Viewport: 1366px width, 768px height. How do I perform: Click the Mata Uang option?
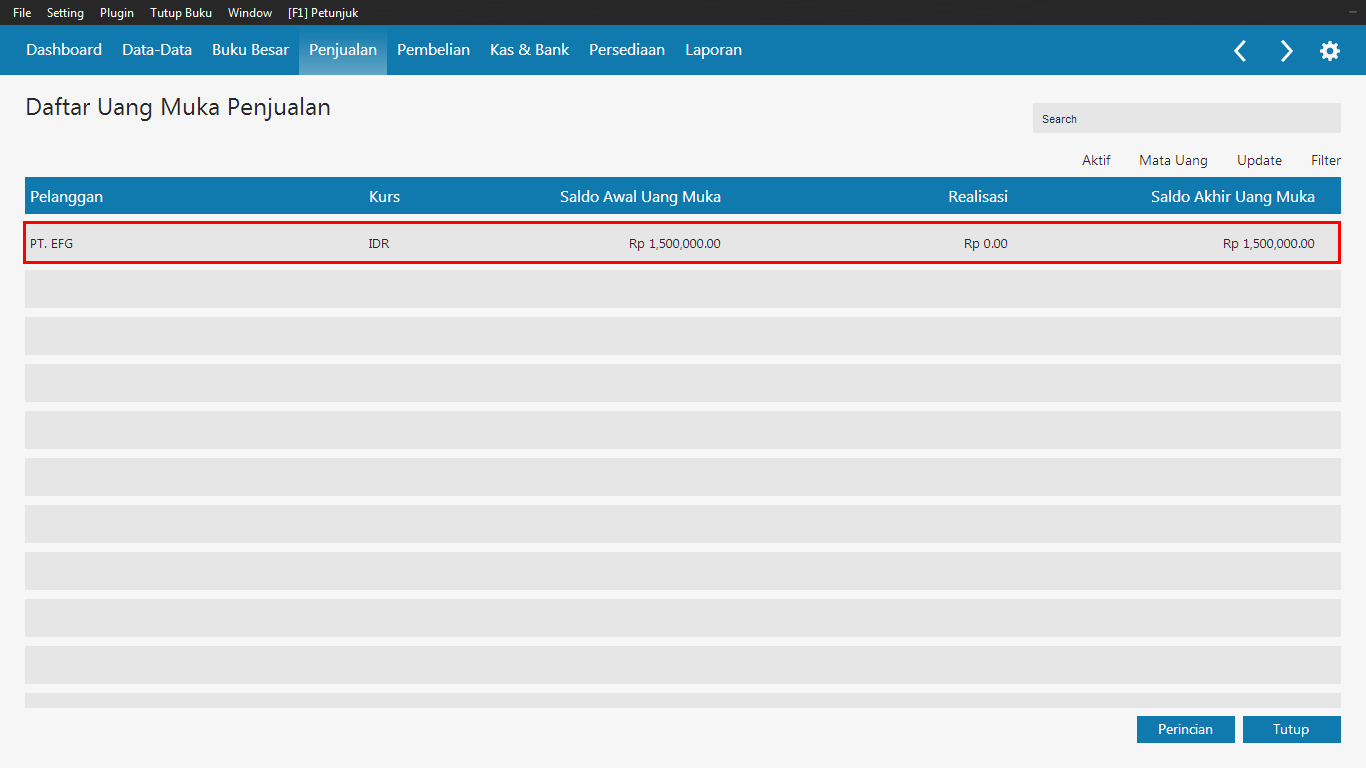click(x=1173, y=160)
